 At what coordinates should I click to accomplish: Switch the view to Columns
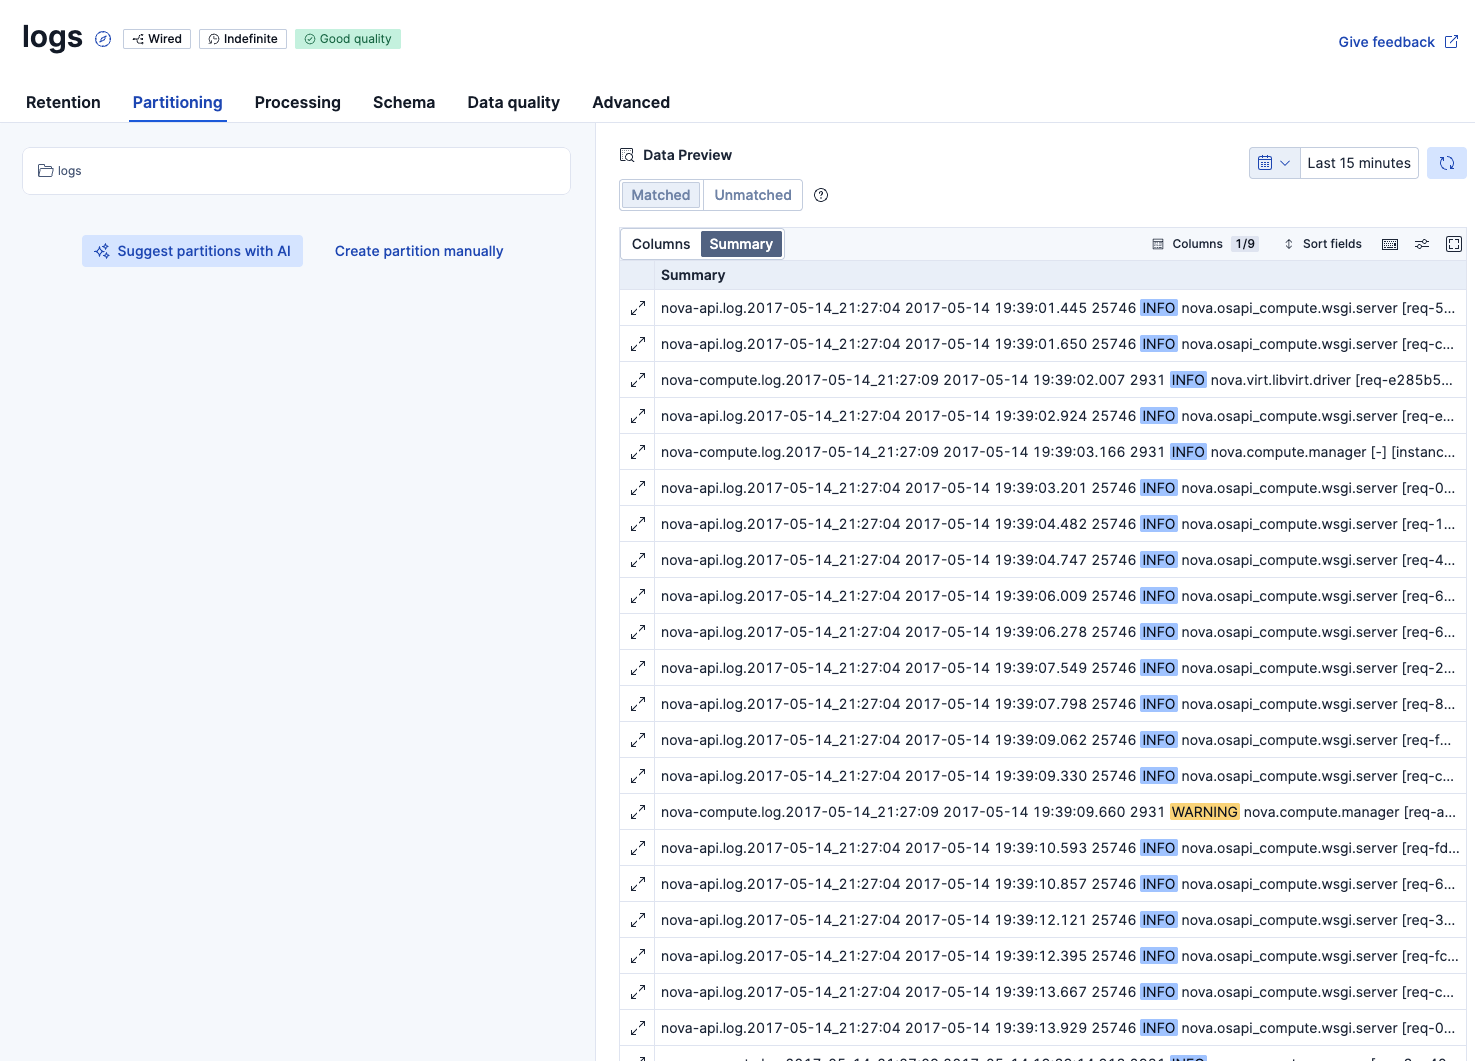pos(661,244)
